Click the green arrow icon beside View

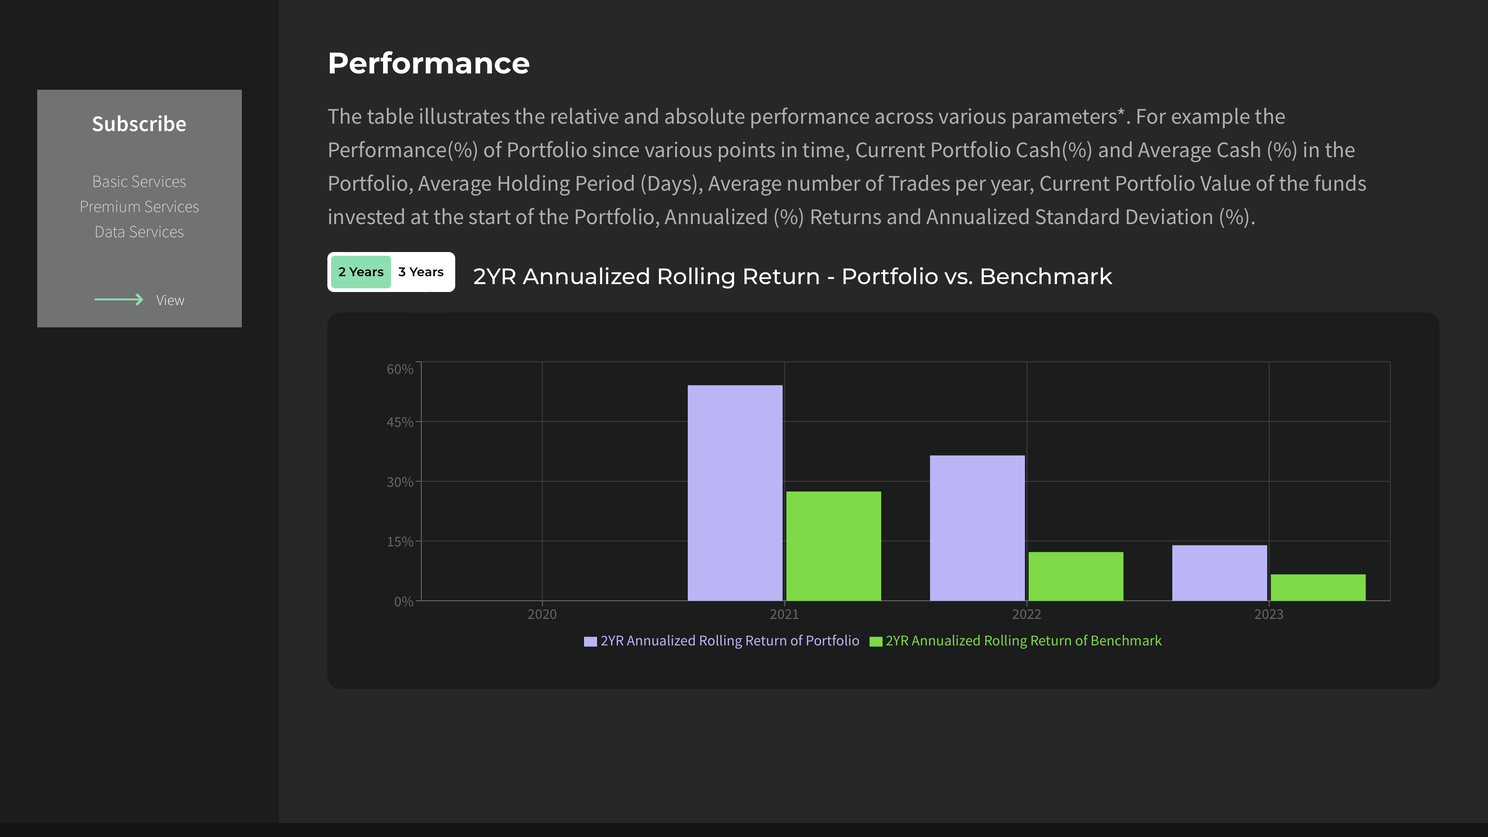119,300
